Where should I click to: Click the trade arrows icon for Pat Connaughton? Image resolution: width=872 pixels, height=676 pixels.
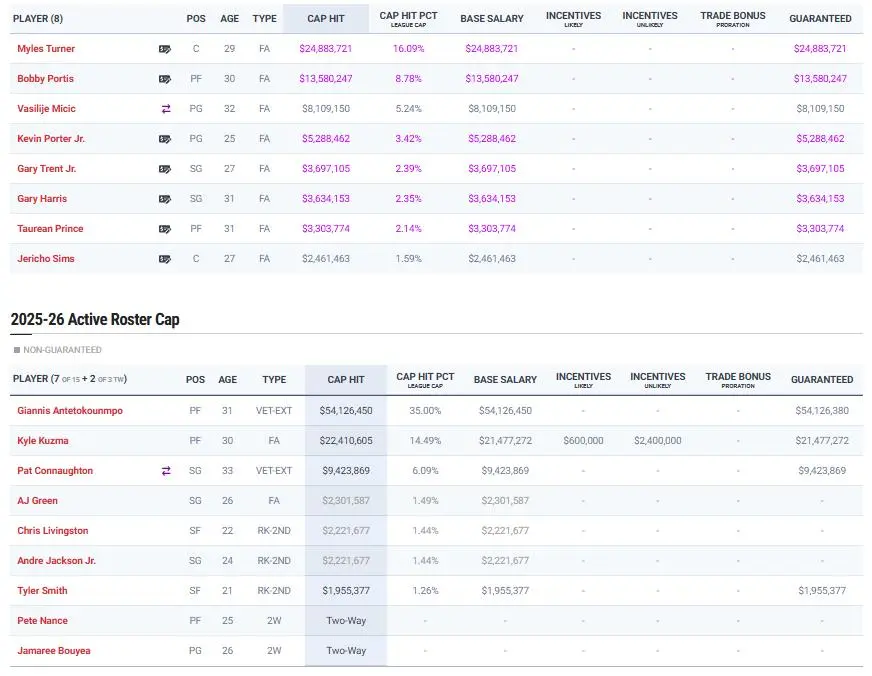pyautogui.click(x=166, y=471)
